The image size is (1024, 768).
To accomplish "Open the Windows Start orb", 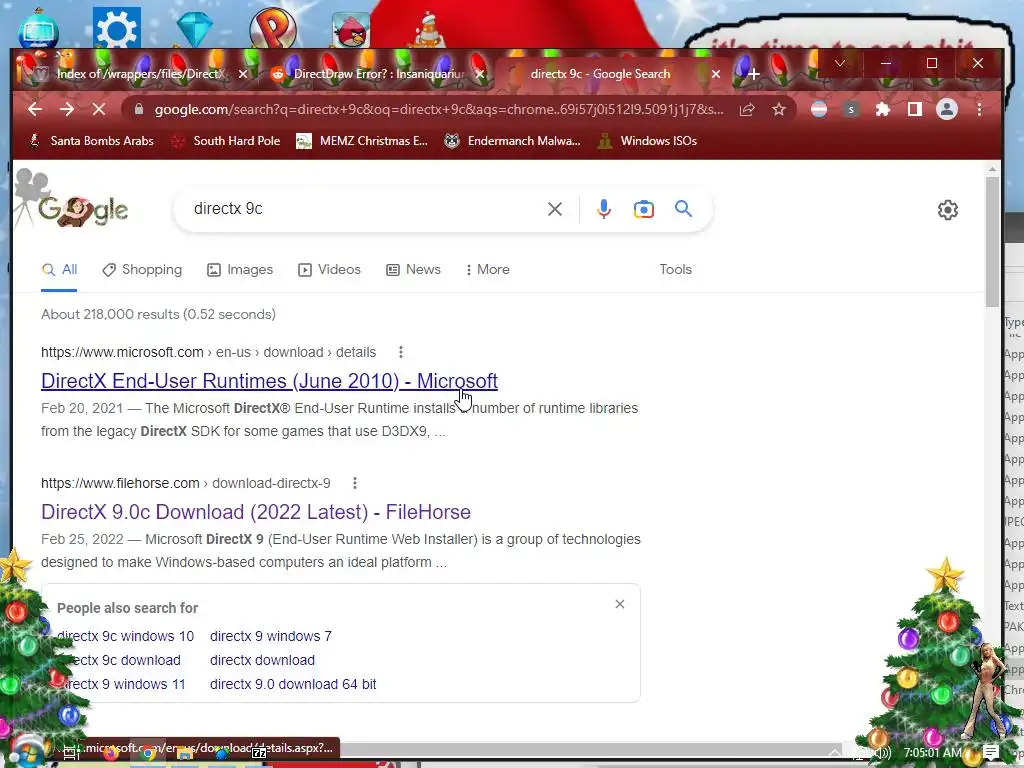I will [28, 753].
